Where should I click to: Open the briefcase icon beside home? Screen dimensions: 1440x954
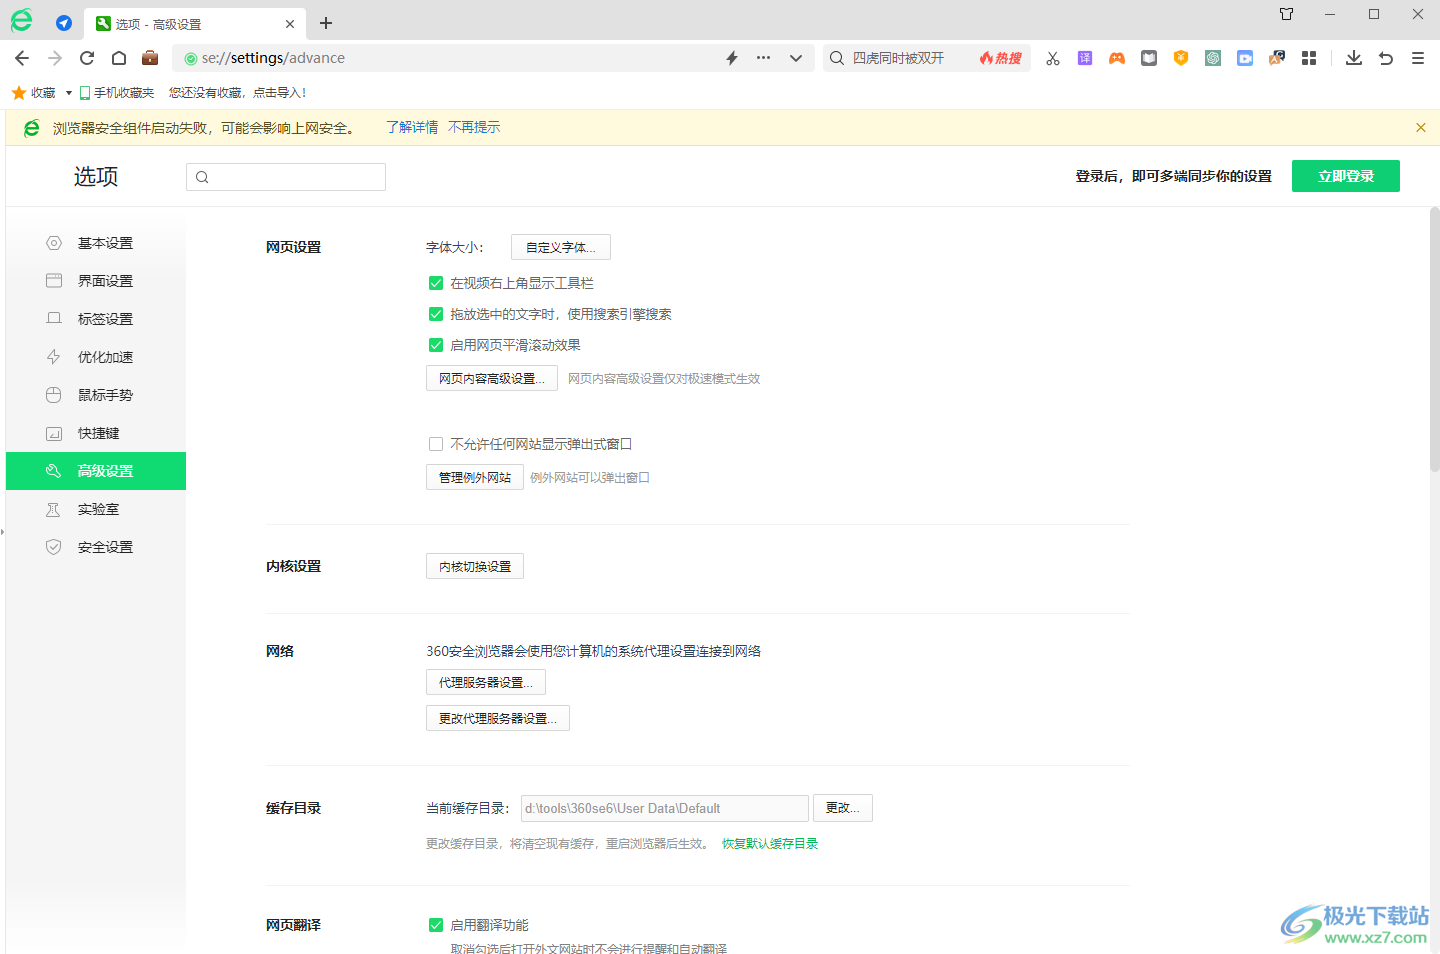(x=150, y=58)
